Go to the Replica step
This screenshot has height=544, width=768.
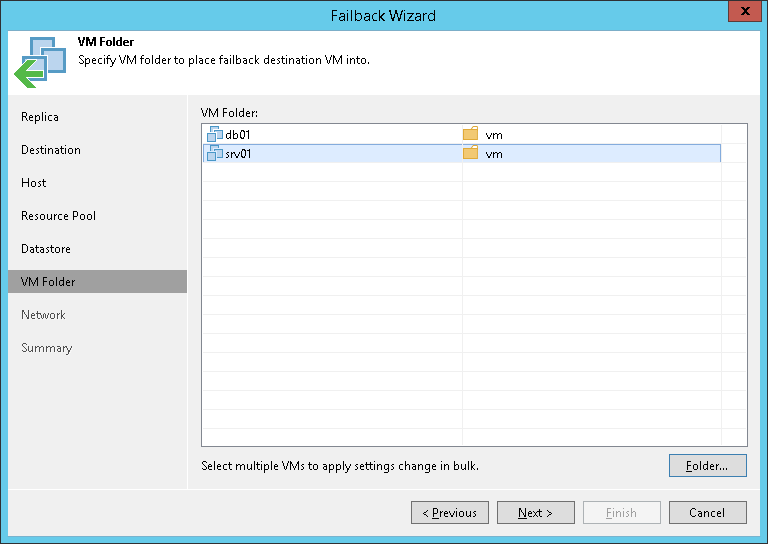pos(40,117)
